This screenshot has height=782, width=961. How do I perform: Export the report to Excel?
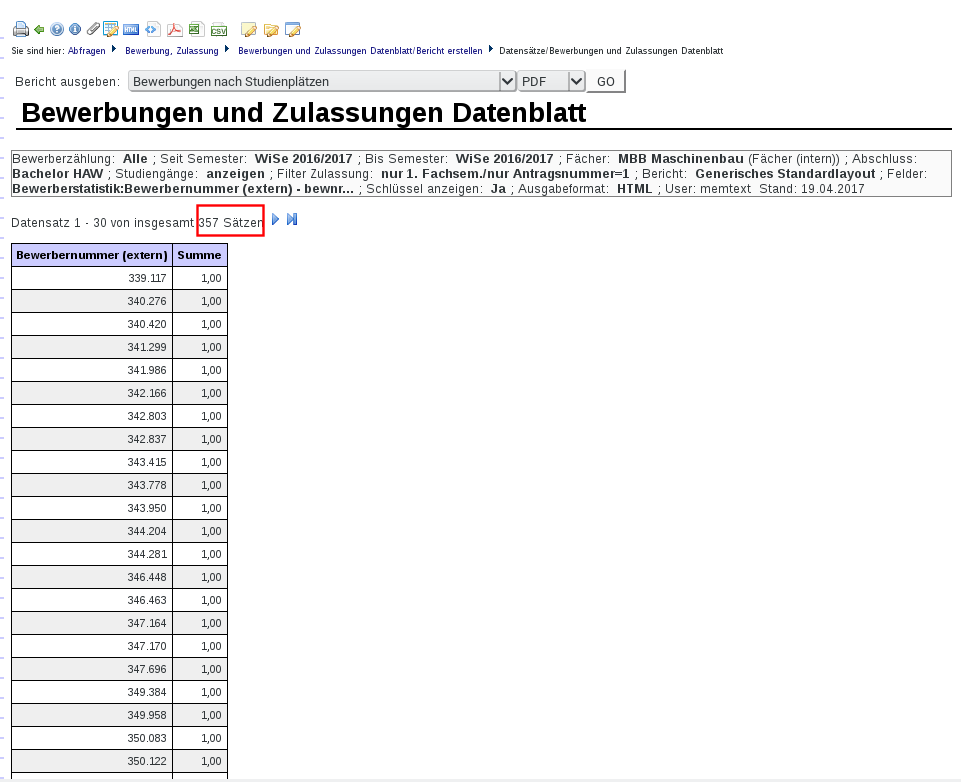coord(196,29)
